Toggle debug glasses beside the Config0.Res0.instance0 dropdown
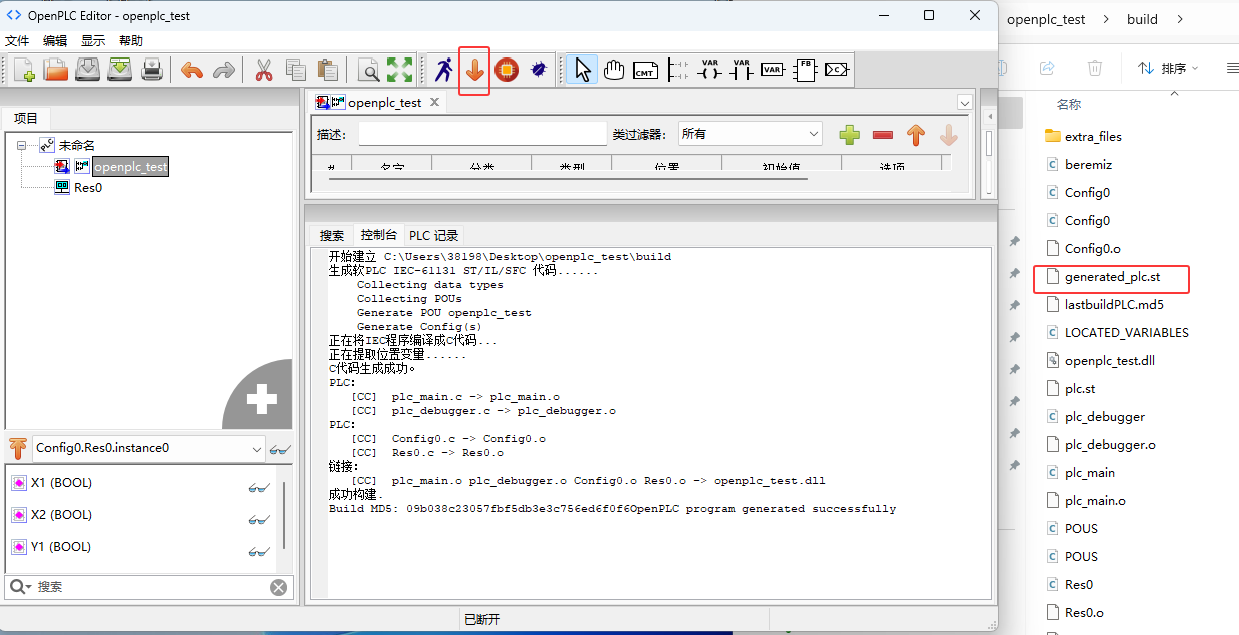The height and width of the screenshot is (635, 1239). coord(280,449)
